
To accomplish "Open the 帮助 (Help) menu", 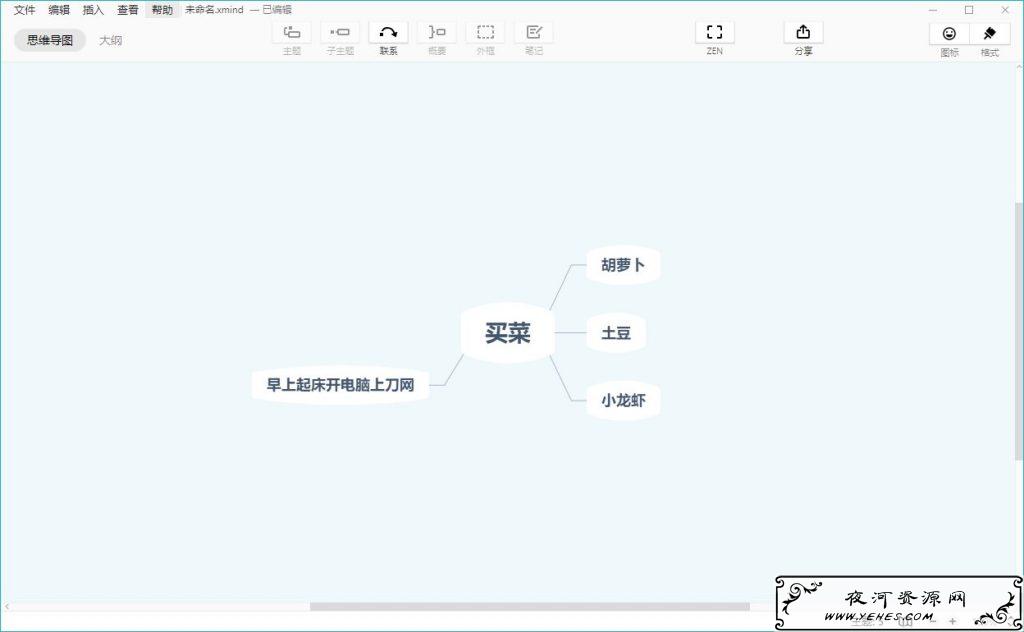I will tap(162, 10).
